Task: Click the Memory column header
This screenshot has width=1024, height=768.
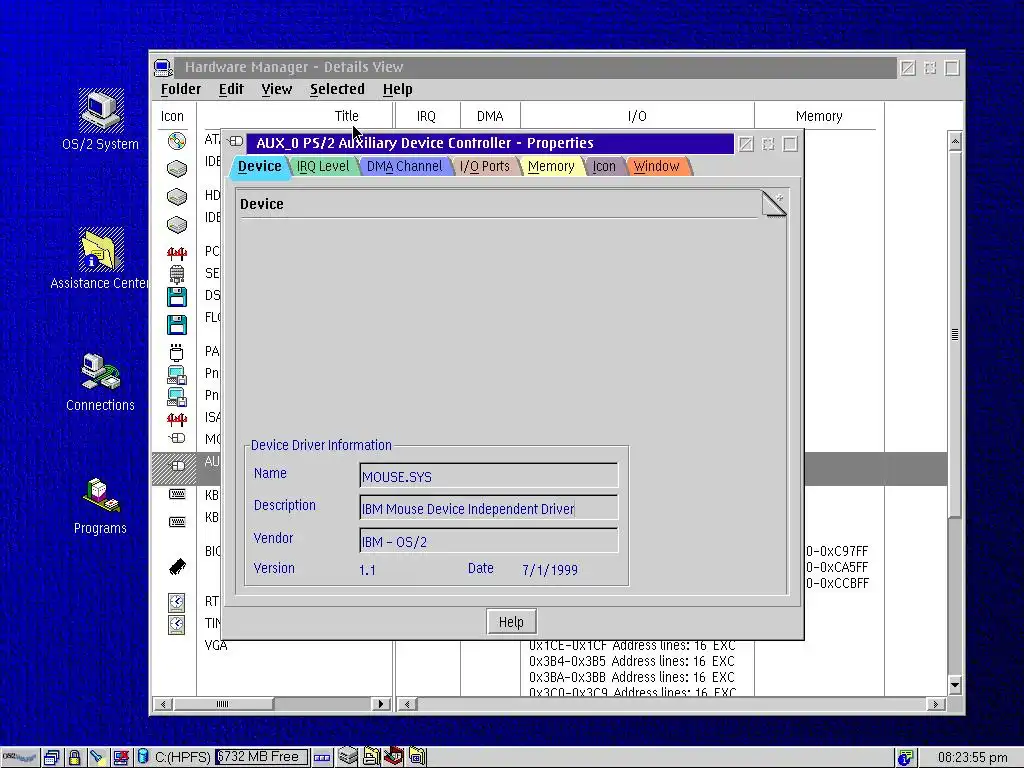Action: point(819,116)
